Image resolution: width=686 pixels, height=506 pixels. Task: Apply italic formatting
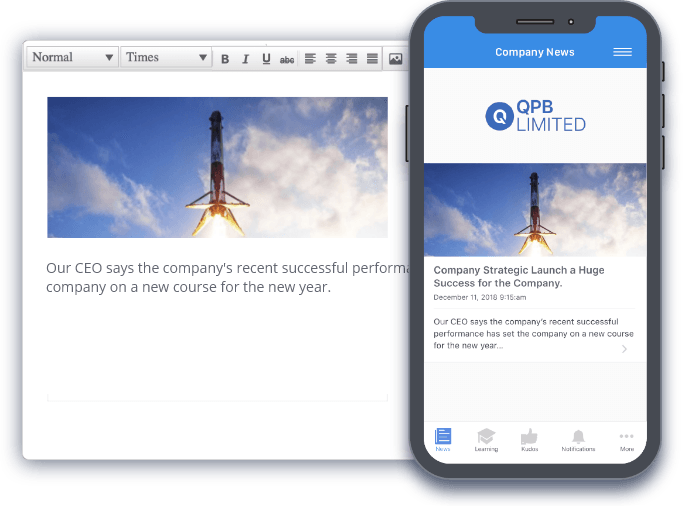tap(245, 59)
